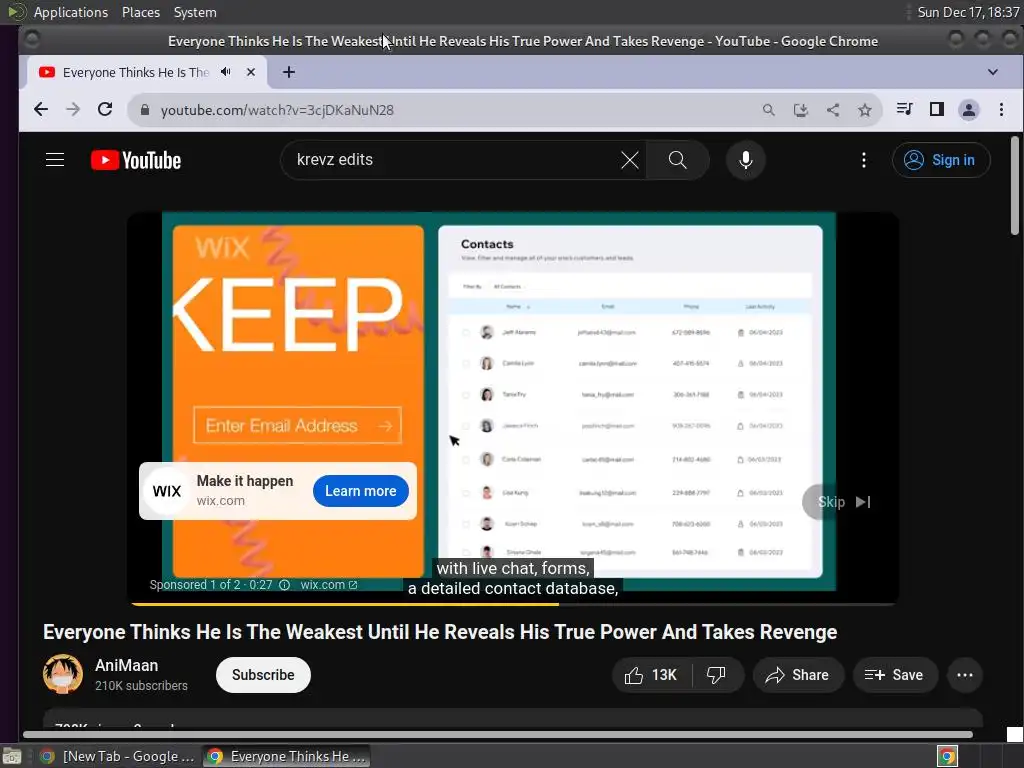
Task: Click the page vertical scrollbar
Action: tap(1014, 185)
